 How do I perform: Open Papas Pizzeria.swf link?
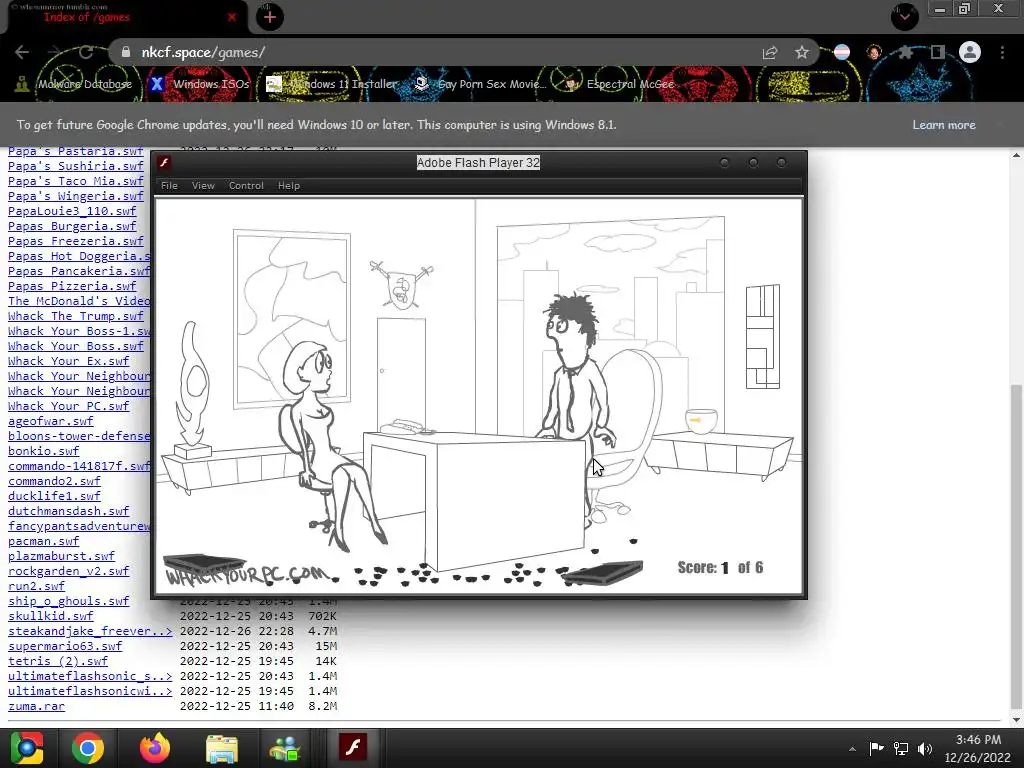click(x=72, y=286)
